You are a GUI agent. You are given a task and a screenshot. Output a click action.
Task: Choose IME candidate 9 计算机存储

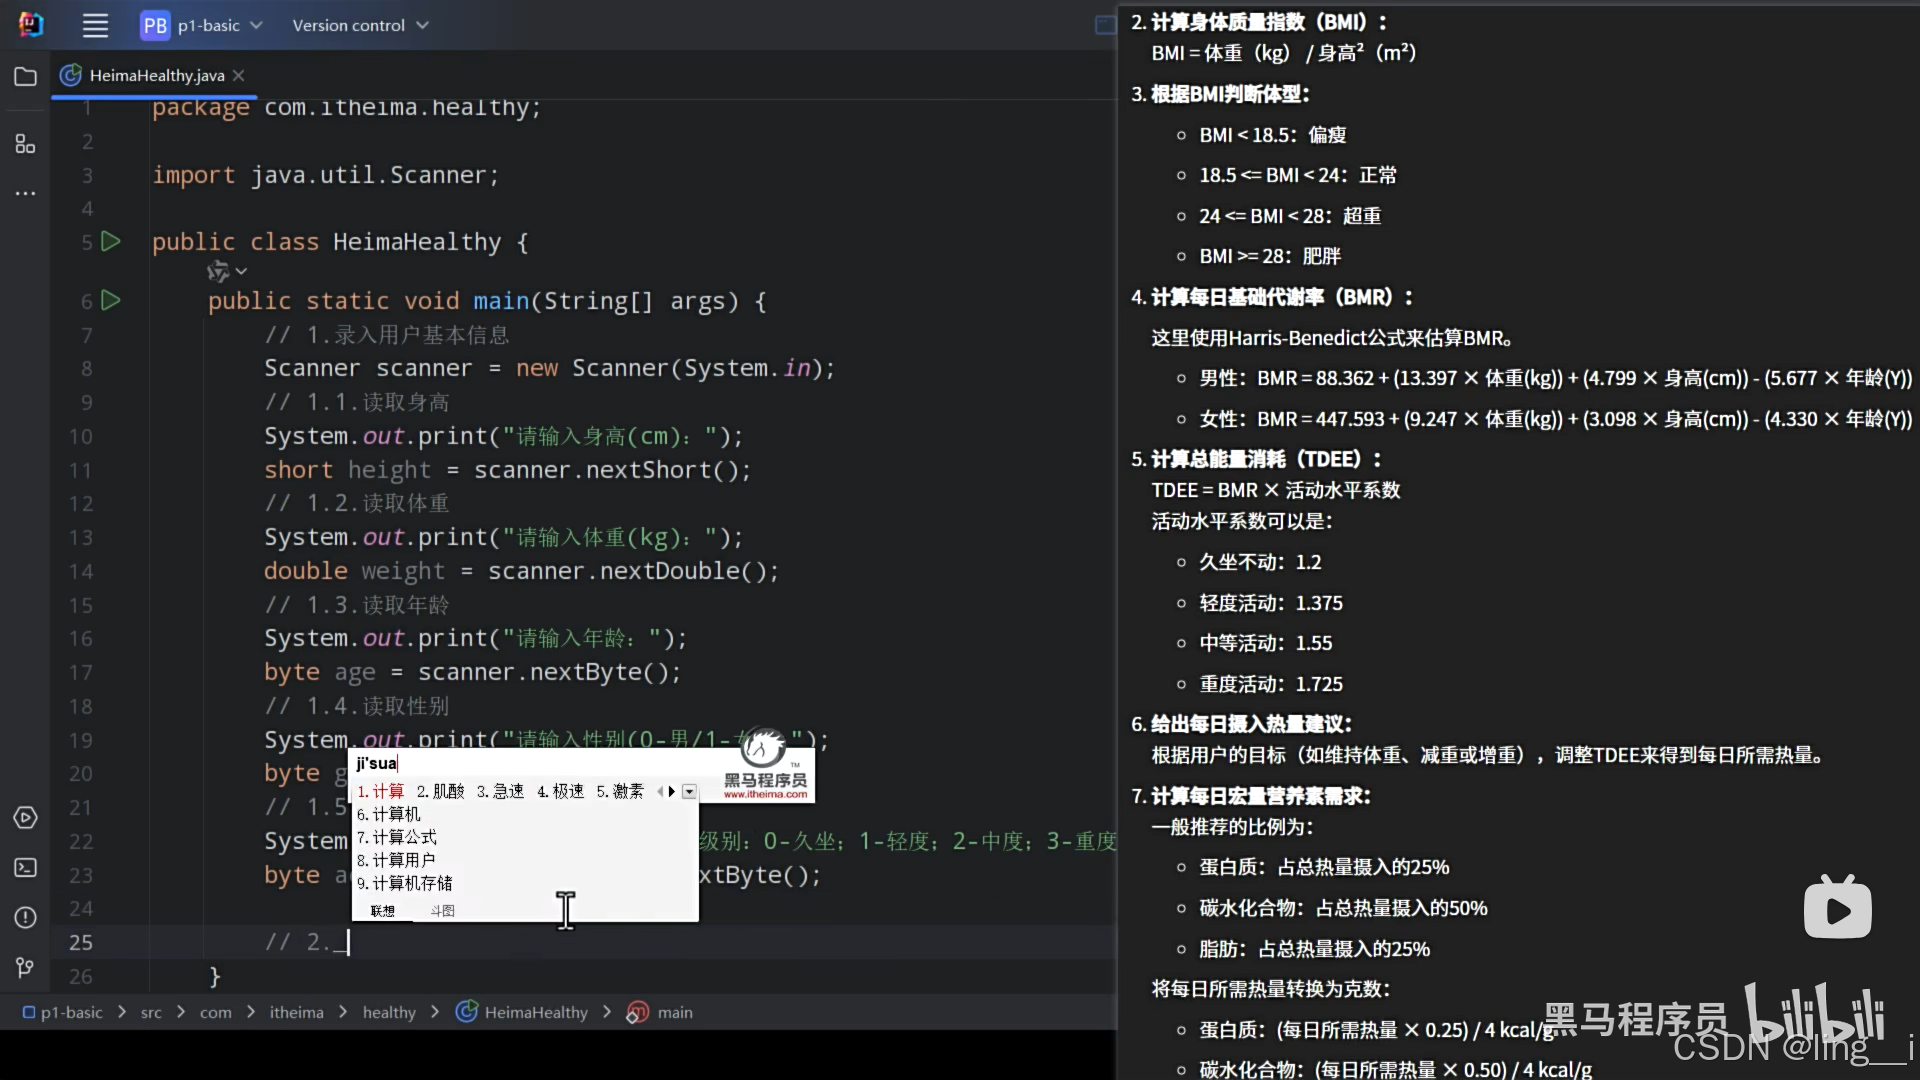[405, 883]
